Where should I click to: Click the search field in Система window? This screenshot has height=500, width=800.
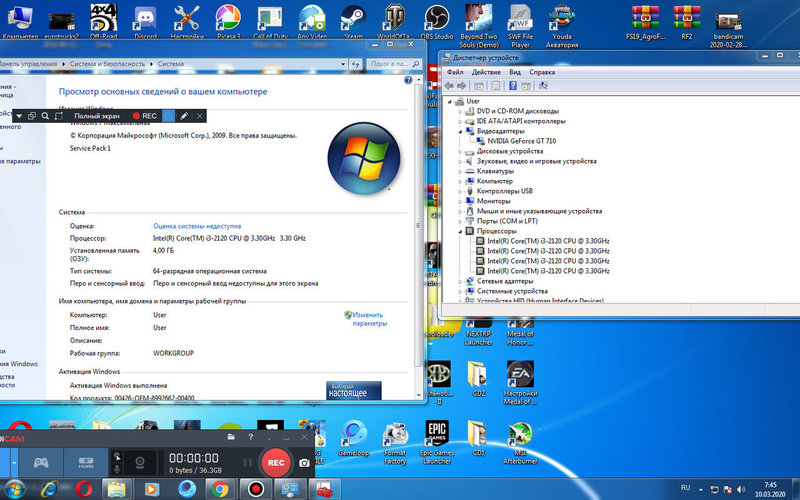(393, 64)
